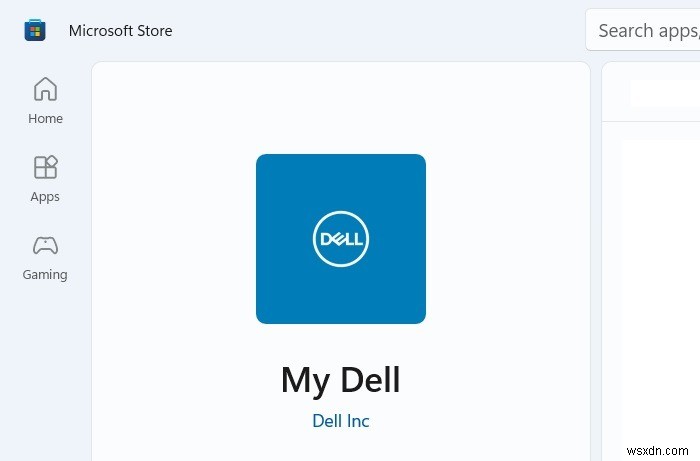Click empty sidebar space below Gaming
The image size is (700, 461).
tap(45, 370)
